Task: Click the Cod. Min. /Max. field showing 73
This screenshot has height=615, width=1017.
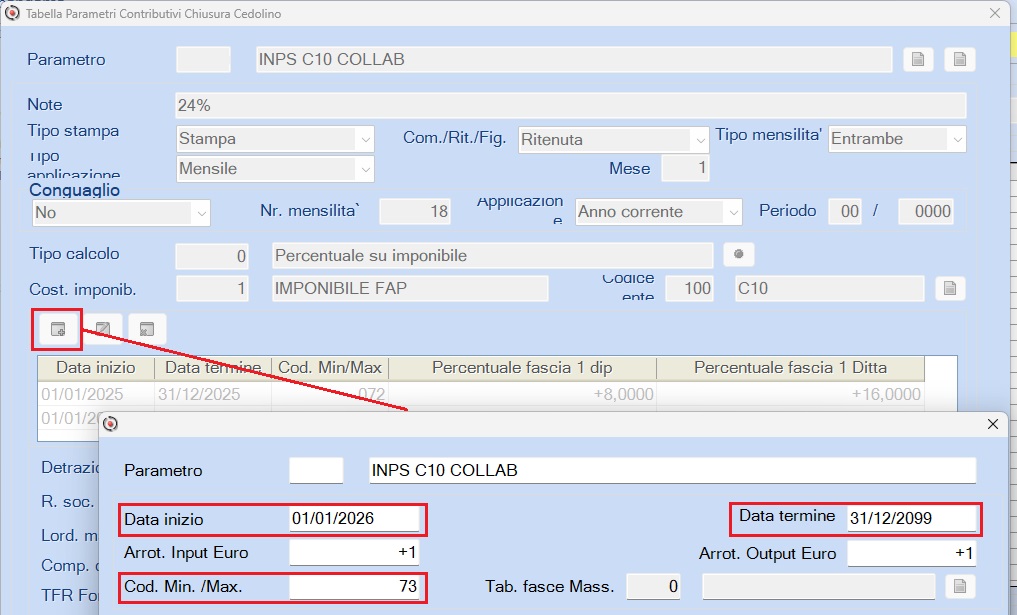Action: click(354, 586)
